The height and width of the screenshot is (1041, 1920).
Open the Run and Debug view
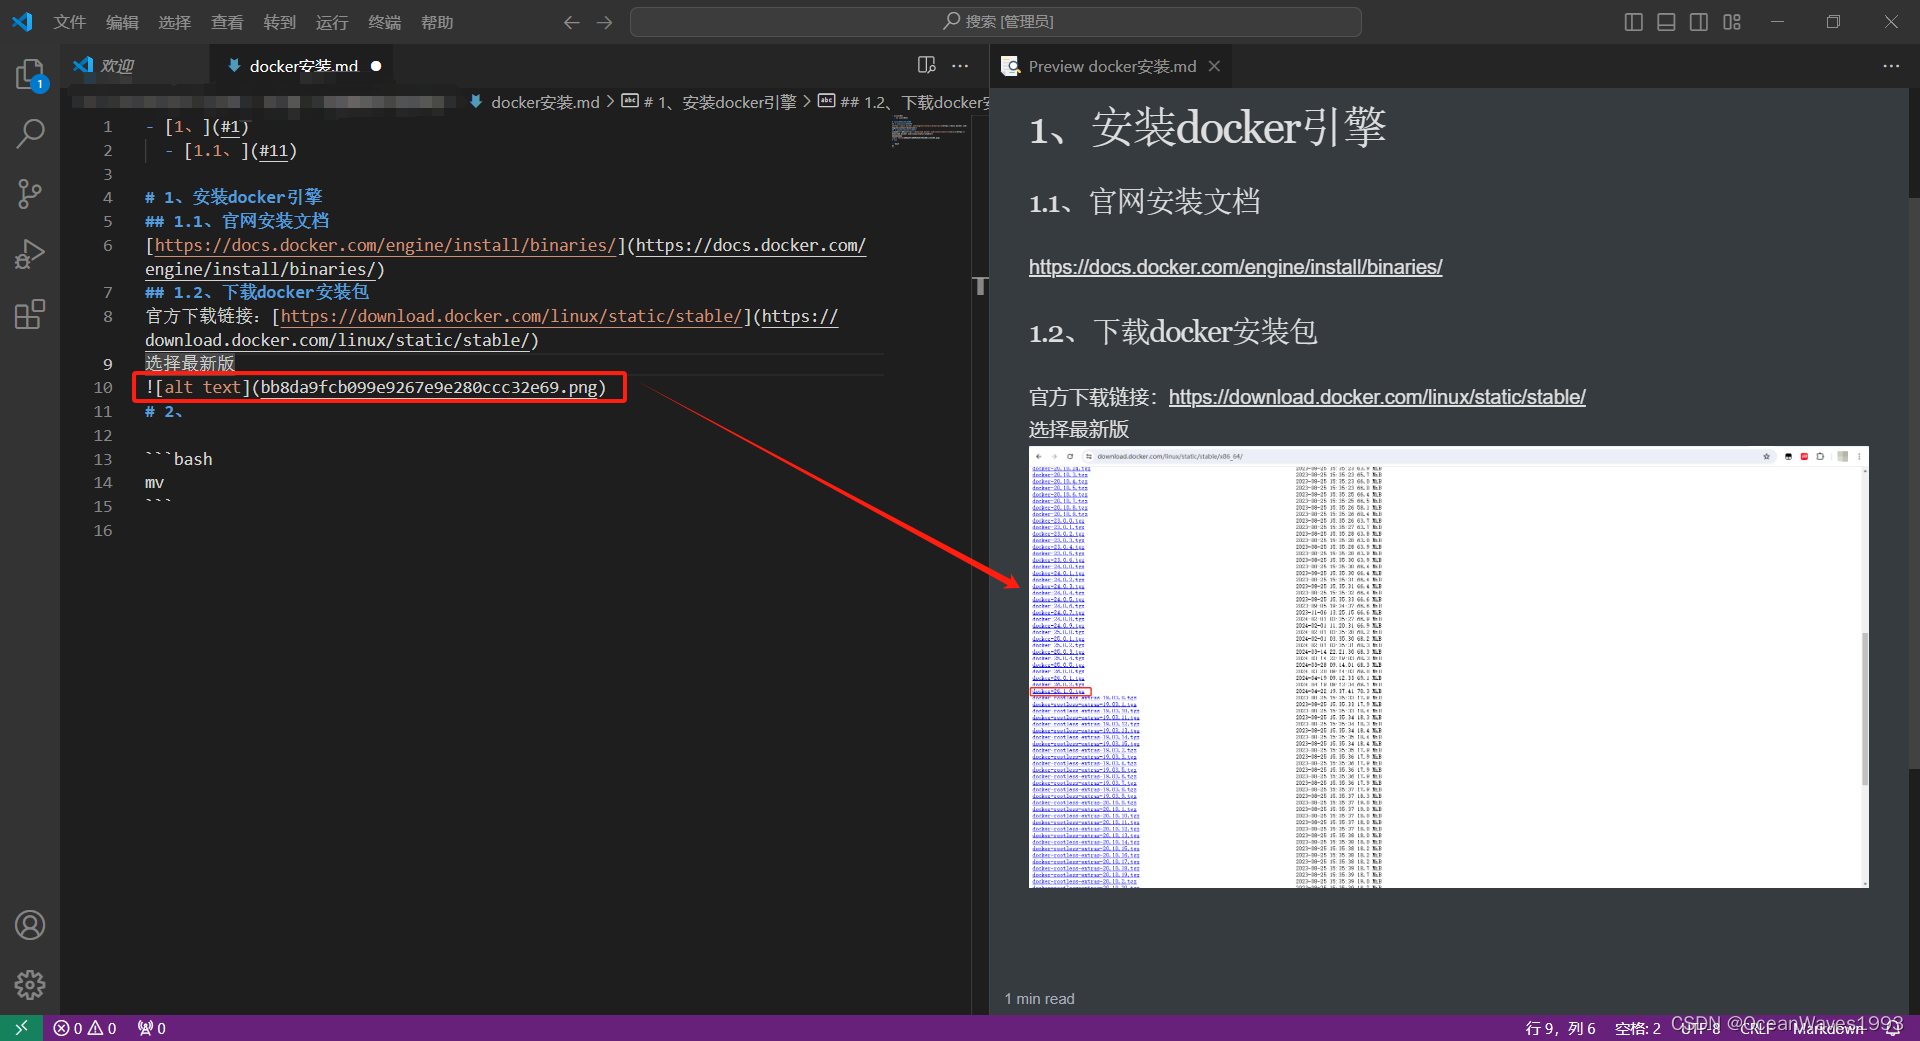[30, 254]
